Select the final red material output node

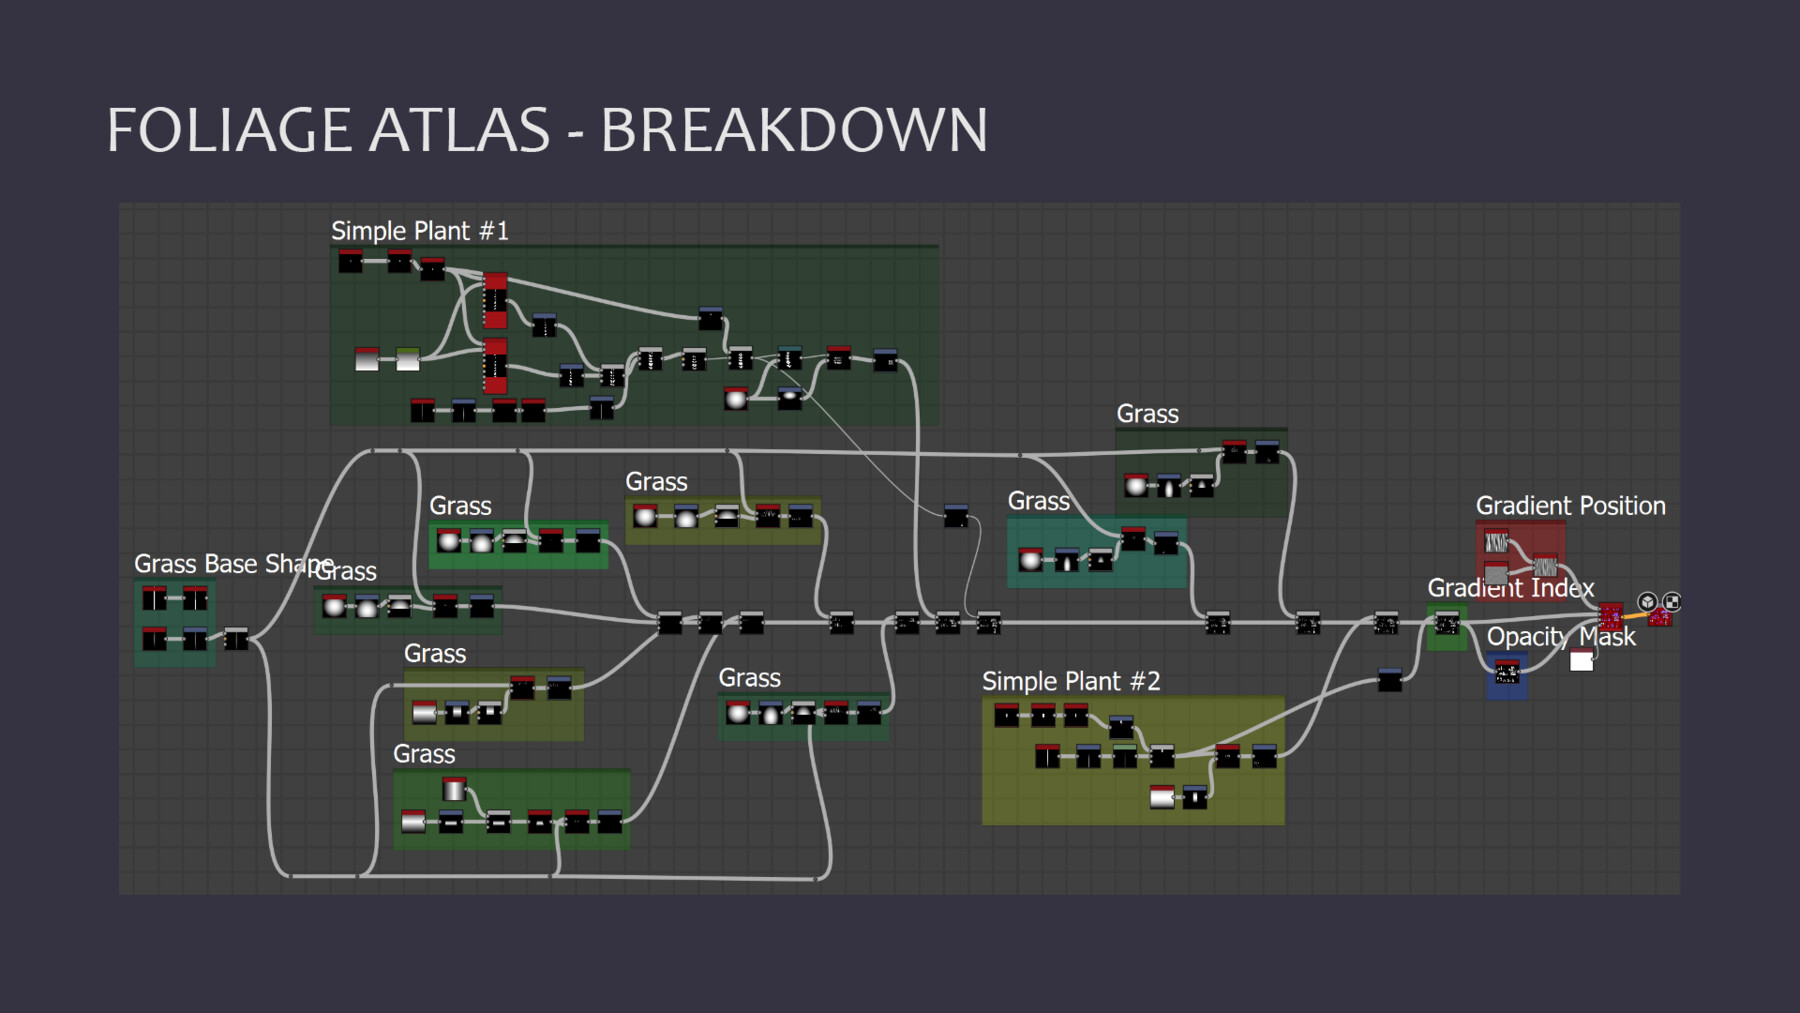coord(1660,619)
